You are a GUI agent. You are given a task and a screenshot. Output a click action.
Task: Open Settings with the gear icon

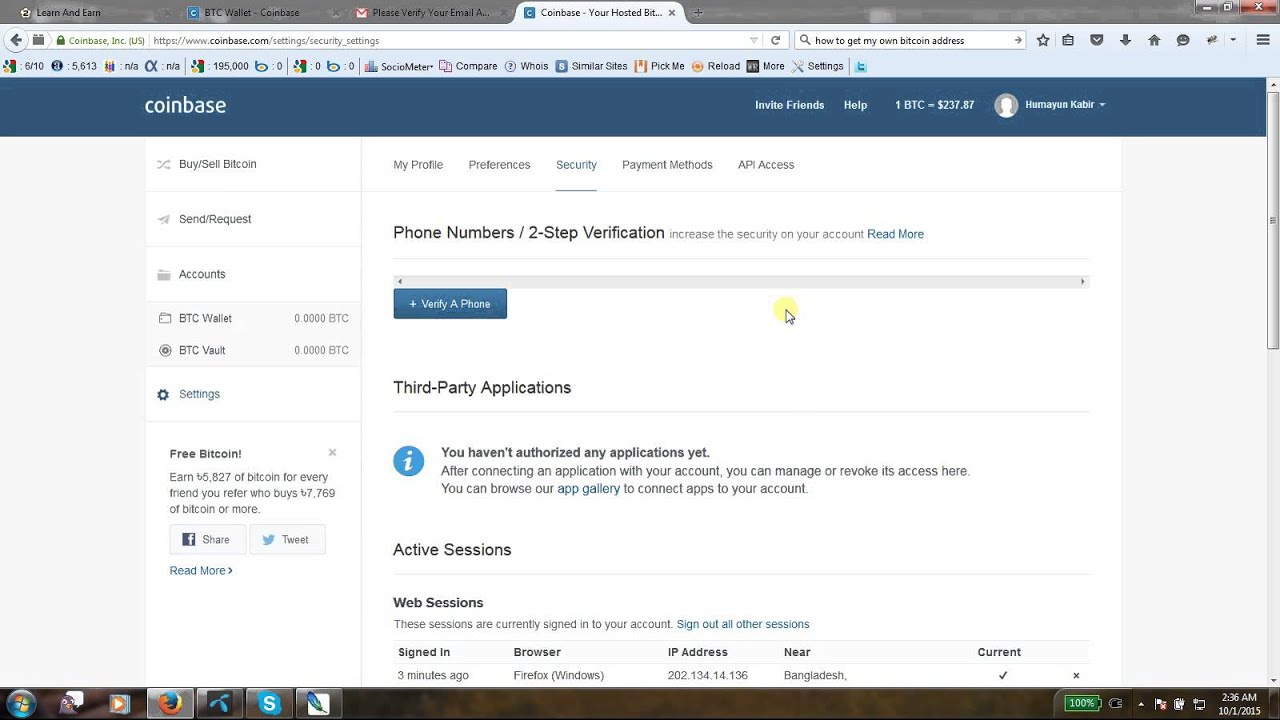coord(188,394)
